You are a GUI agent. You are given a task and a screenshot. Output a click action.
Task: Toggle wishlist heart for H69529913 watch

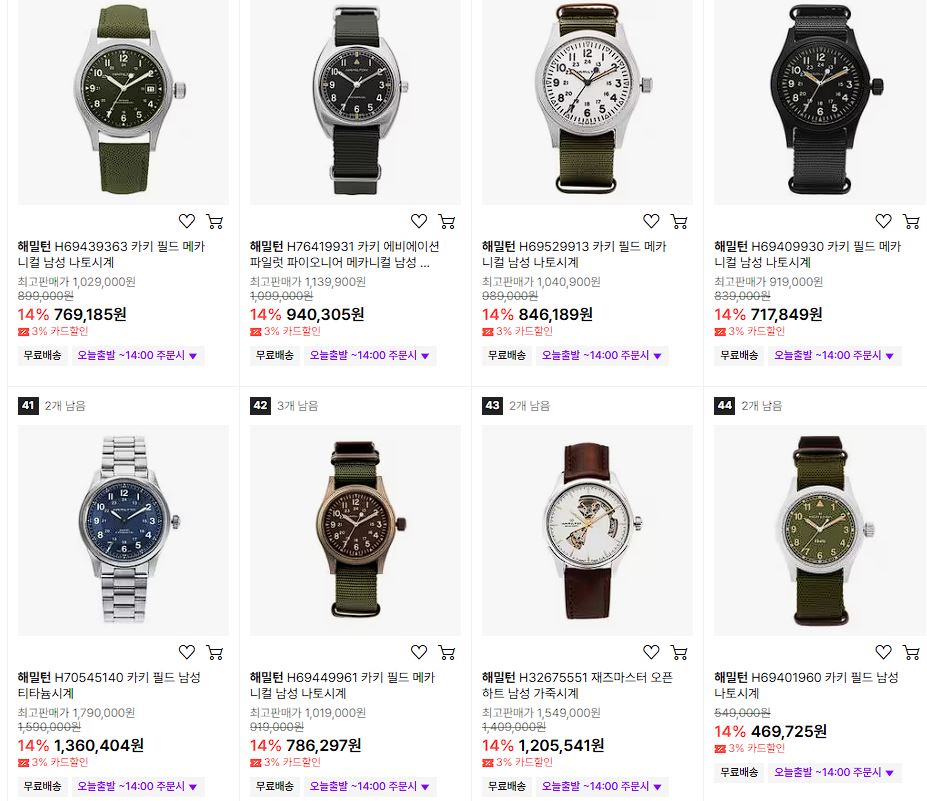(x=652, y=221)
